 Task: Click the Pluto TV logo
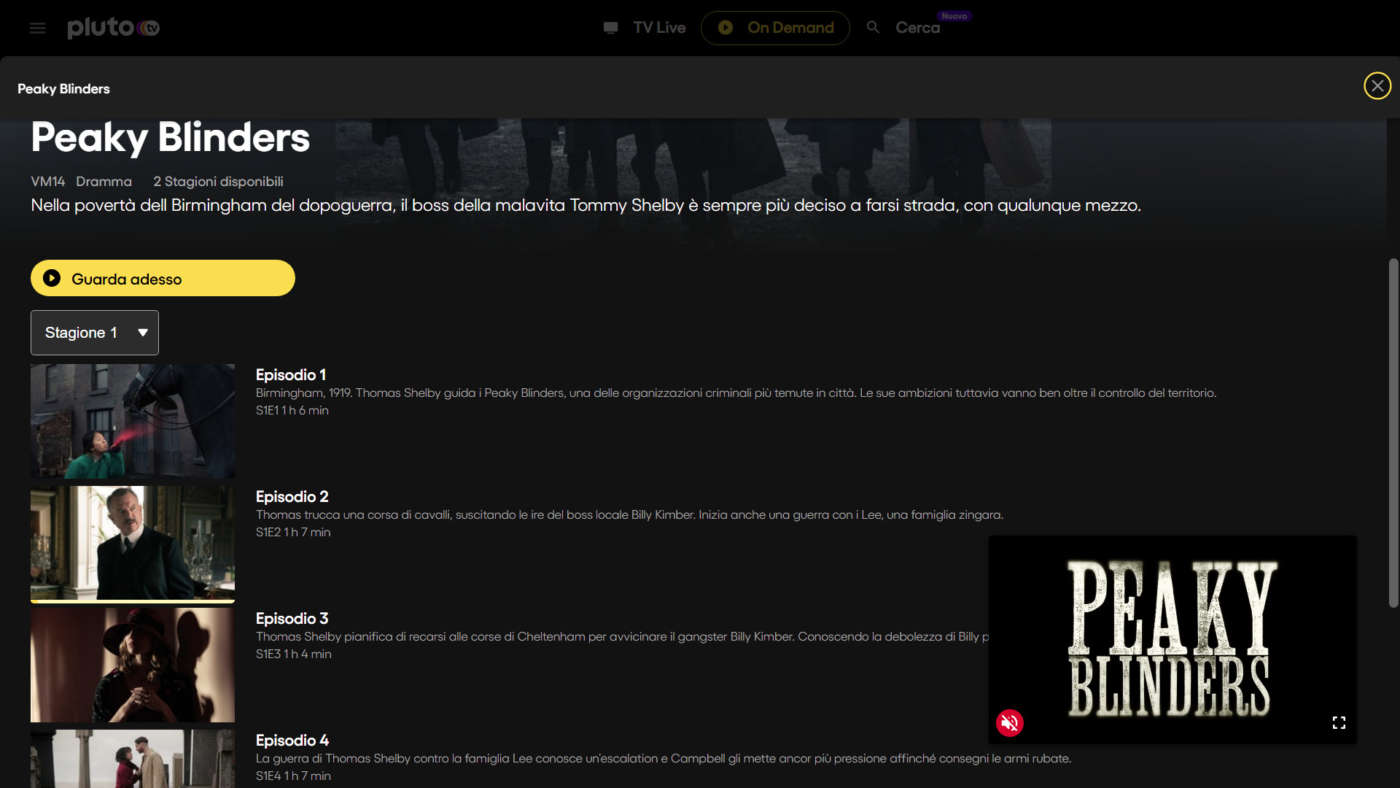pyautogui.click(x=112, y=27)
